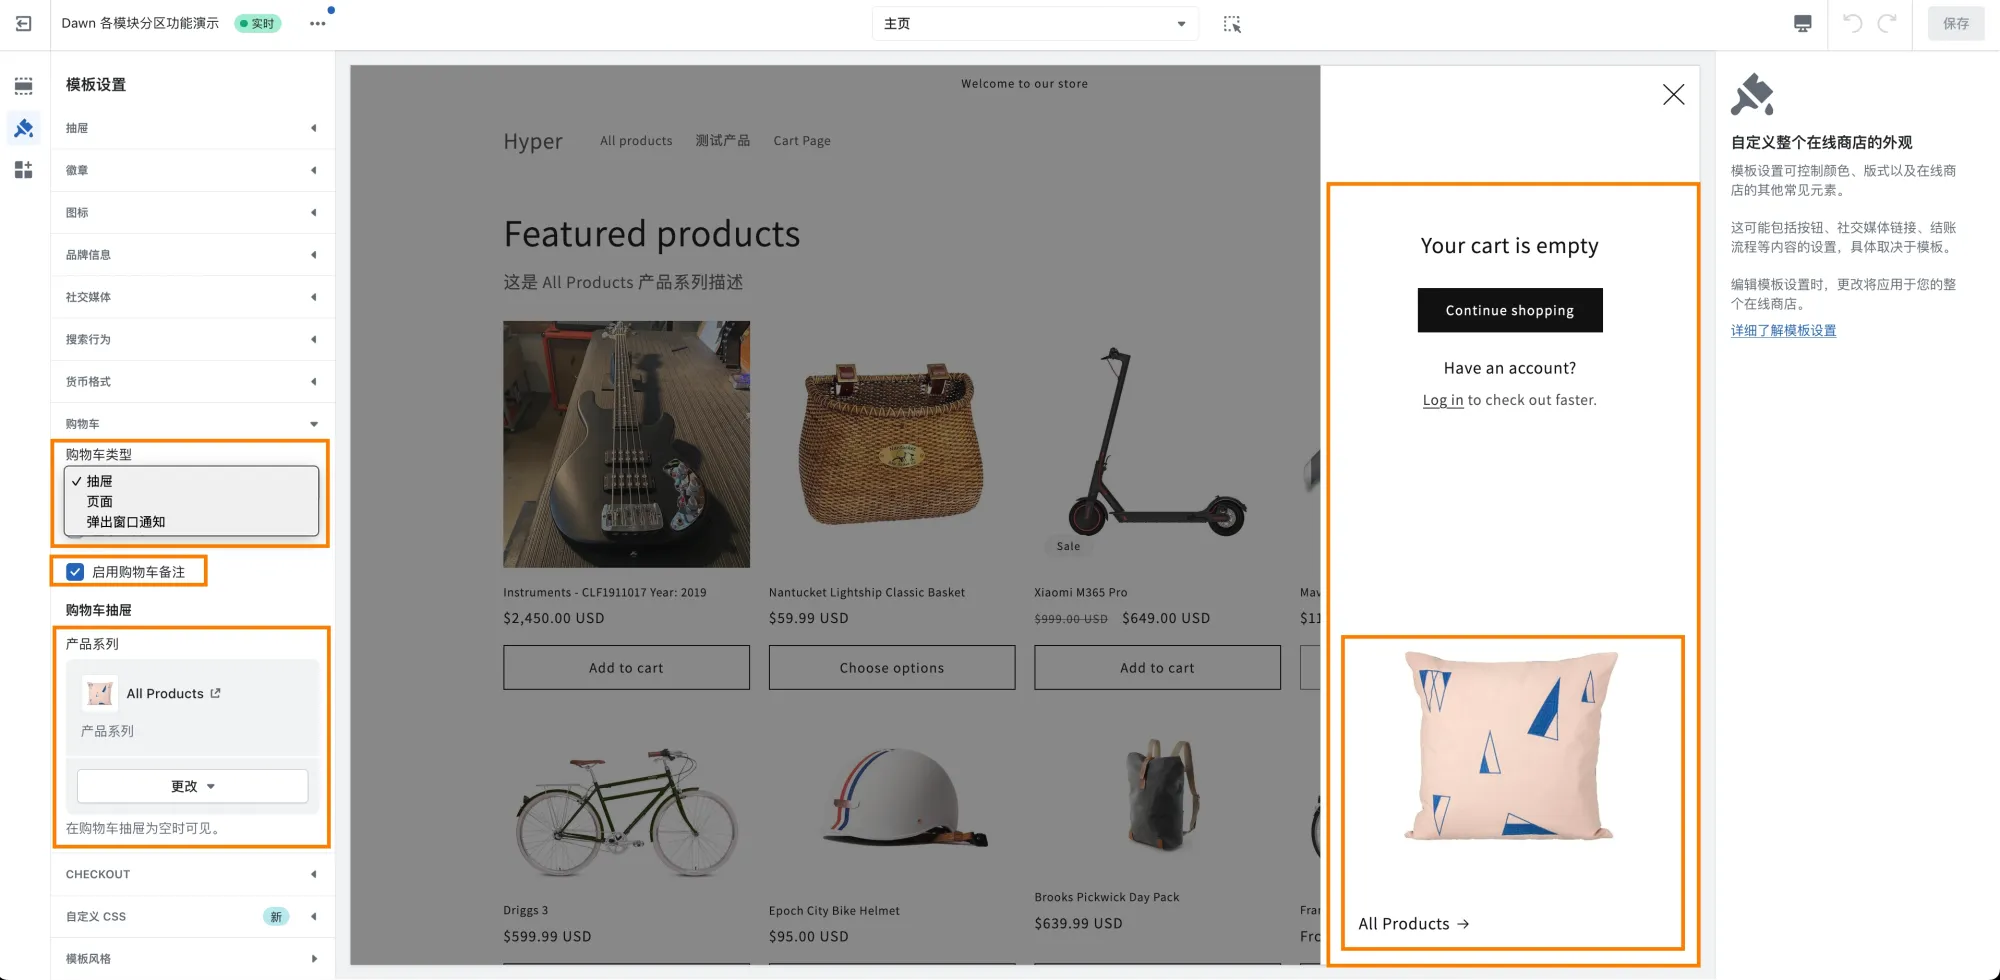
Task: Open the 更改 dropdown for the collection
Action: point(192,786)
